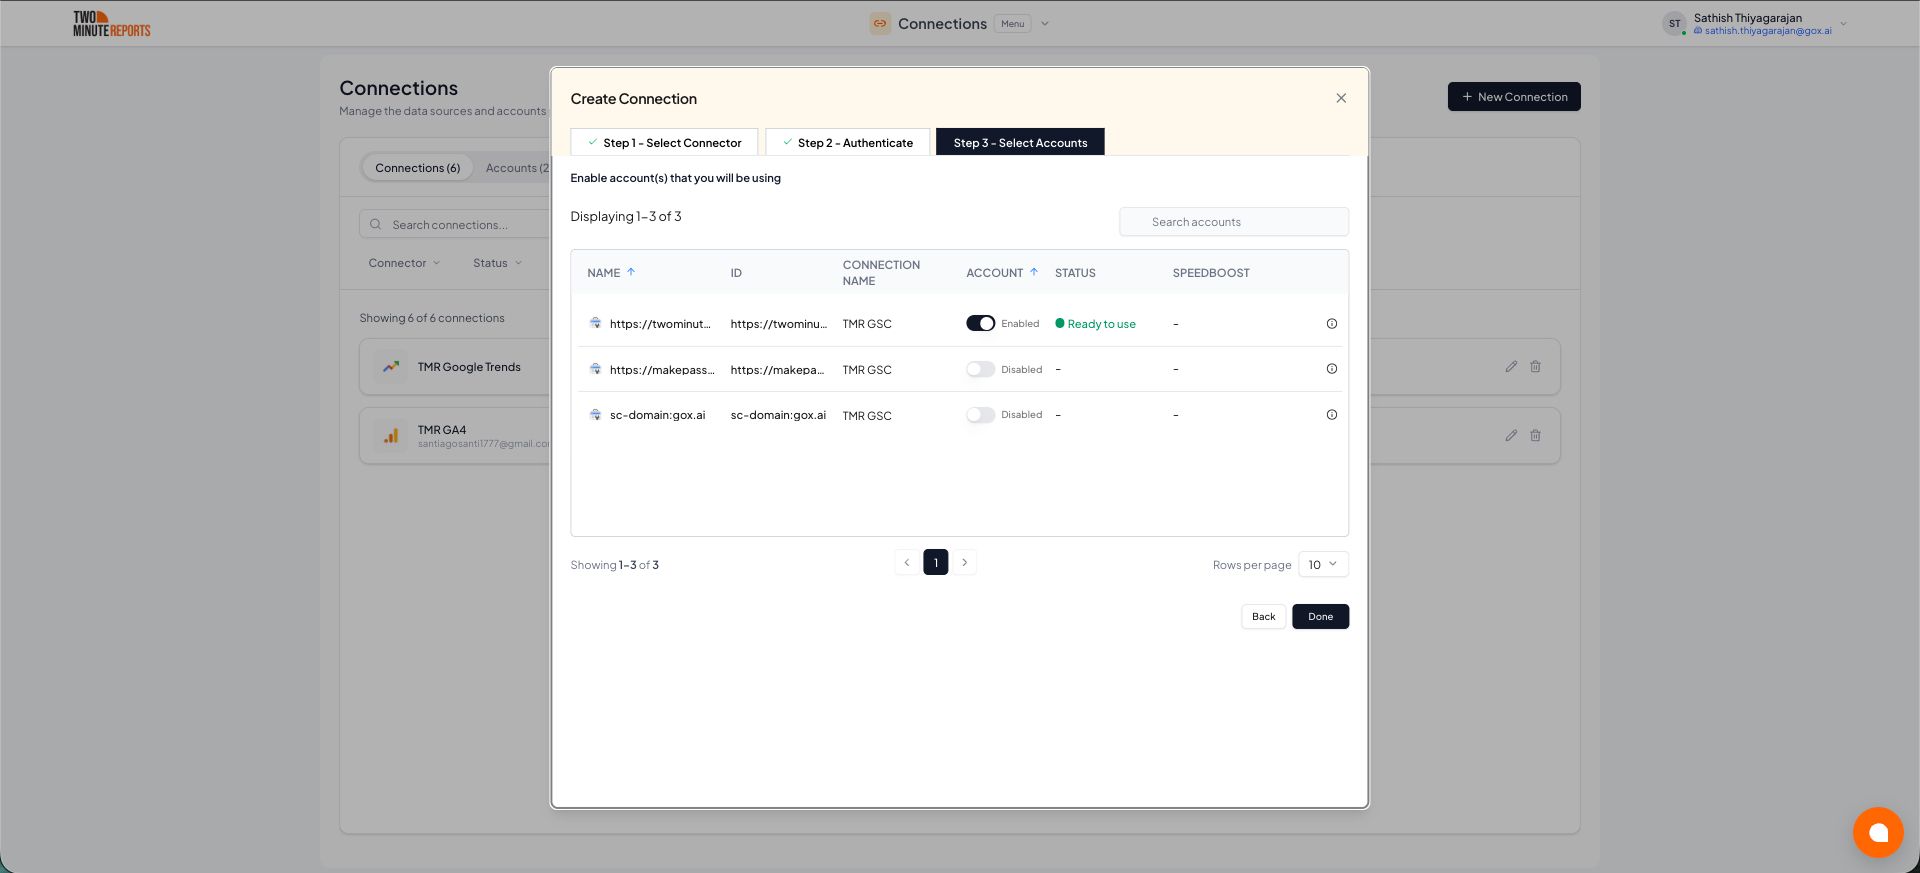
Task: Click the Back button
Action: click(1263, 617)
